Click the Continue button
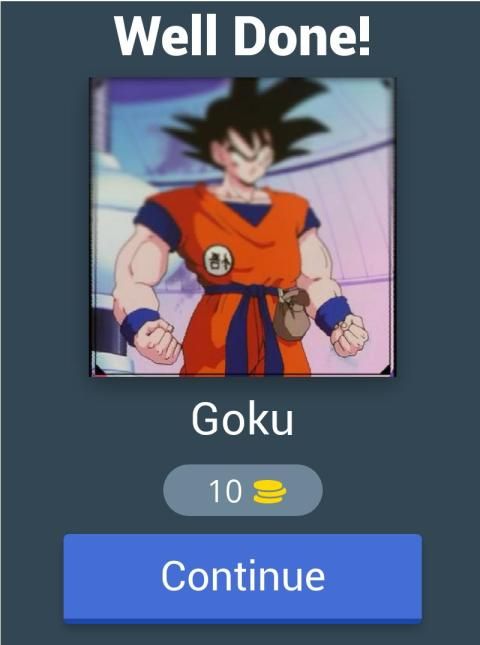The height and width of the screenshot is (645, 480). (243, 578)
